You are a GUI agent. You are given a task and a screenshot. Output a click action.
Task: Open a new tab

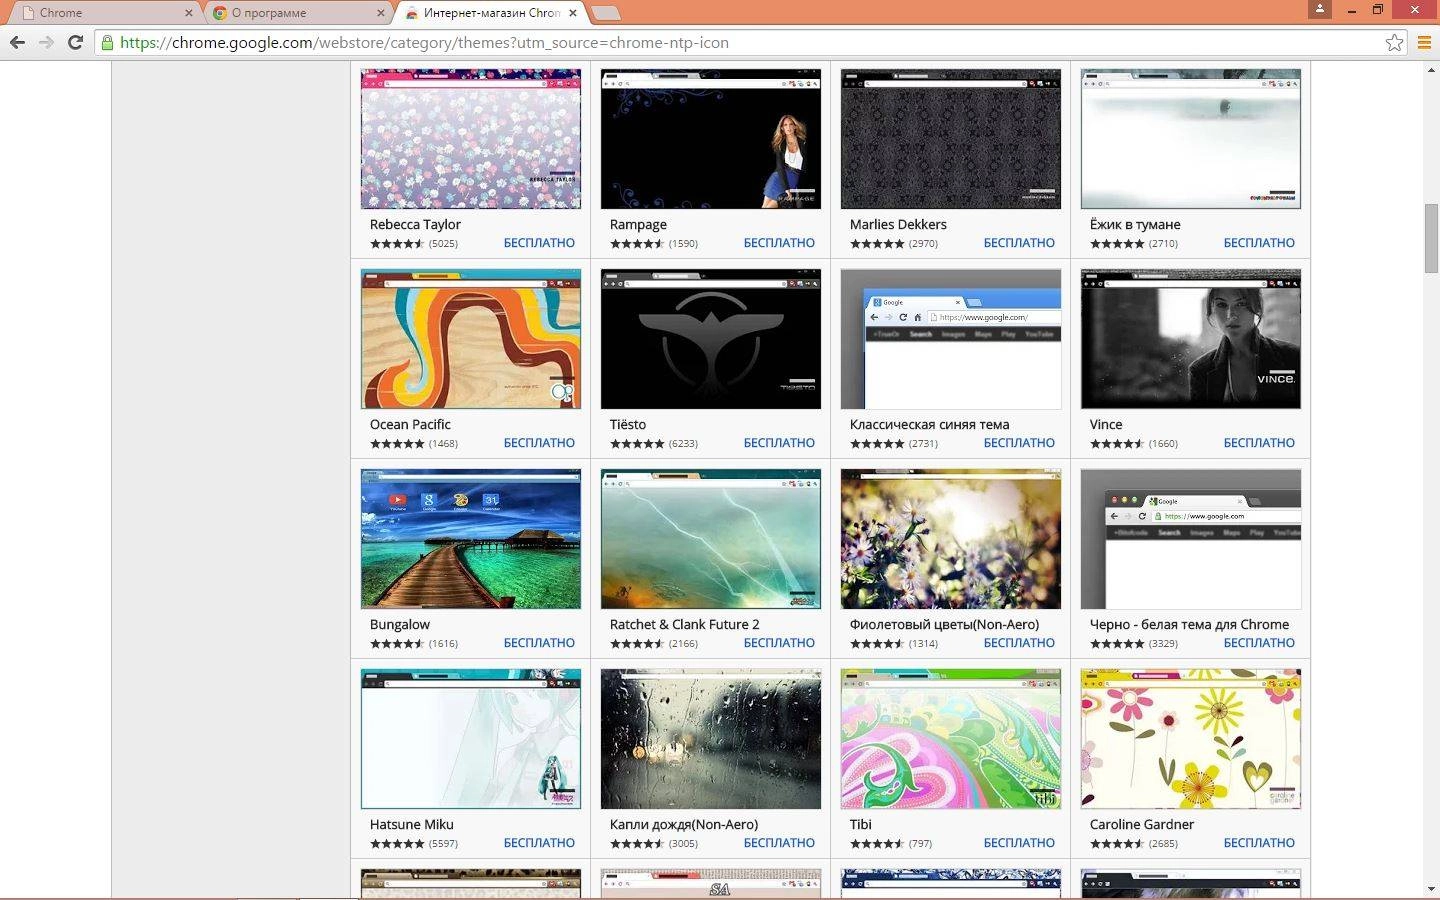605,13
